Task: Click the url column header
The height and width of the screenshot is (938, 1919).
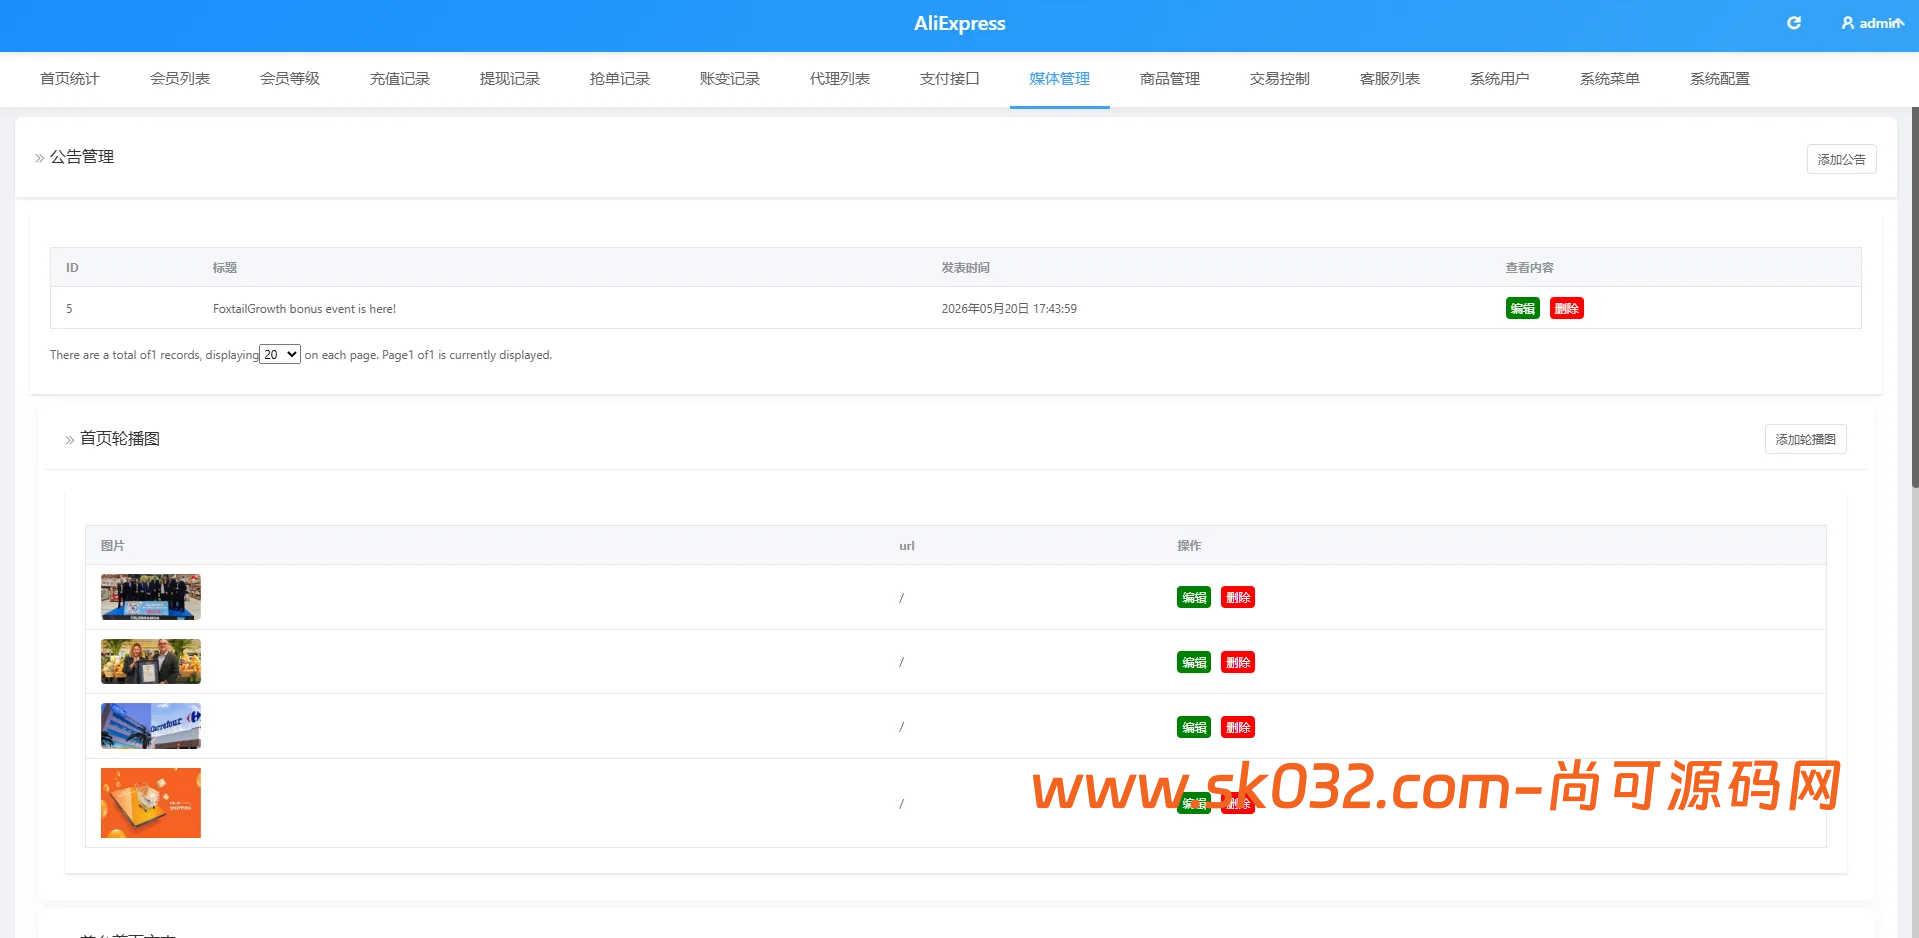Action: (907, 546)
